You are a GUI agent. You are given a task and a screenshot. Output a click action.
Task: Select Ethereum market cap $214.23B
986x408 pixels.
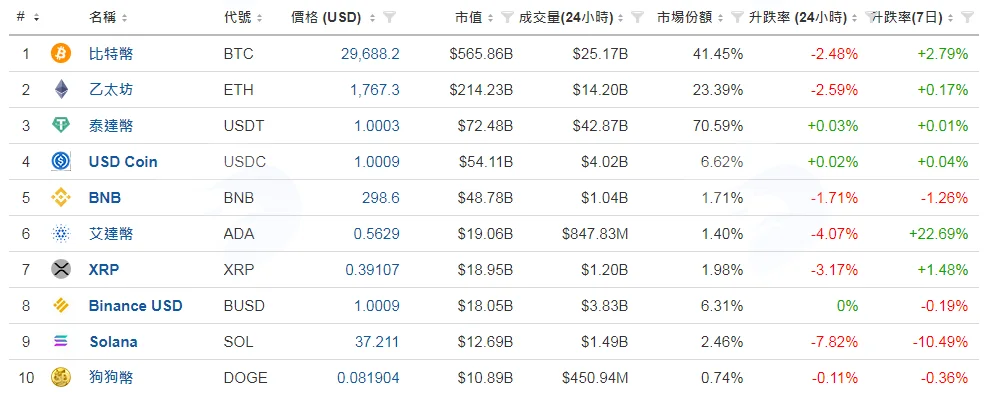[481, 90]
